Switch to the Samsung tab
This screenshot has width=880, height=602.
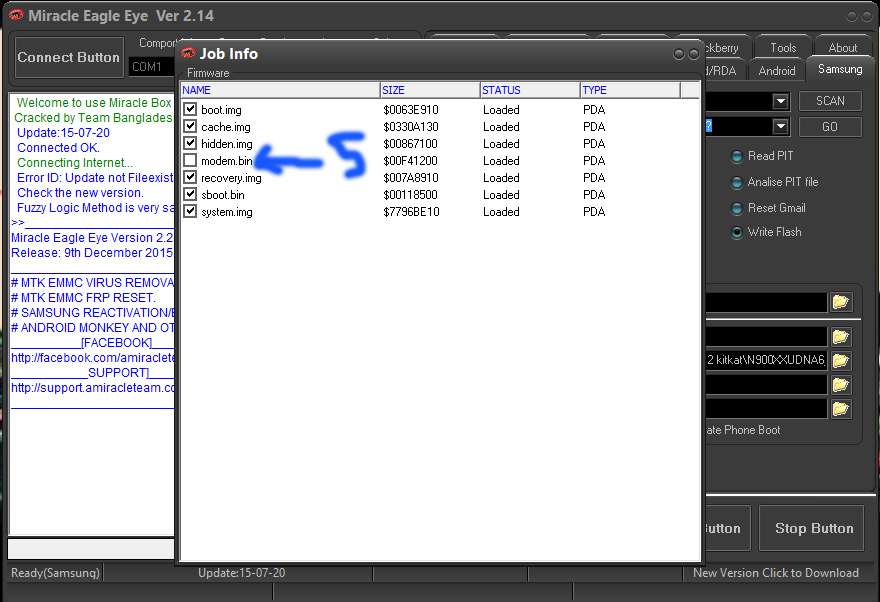coord(840,69)
